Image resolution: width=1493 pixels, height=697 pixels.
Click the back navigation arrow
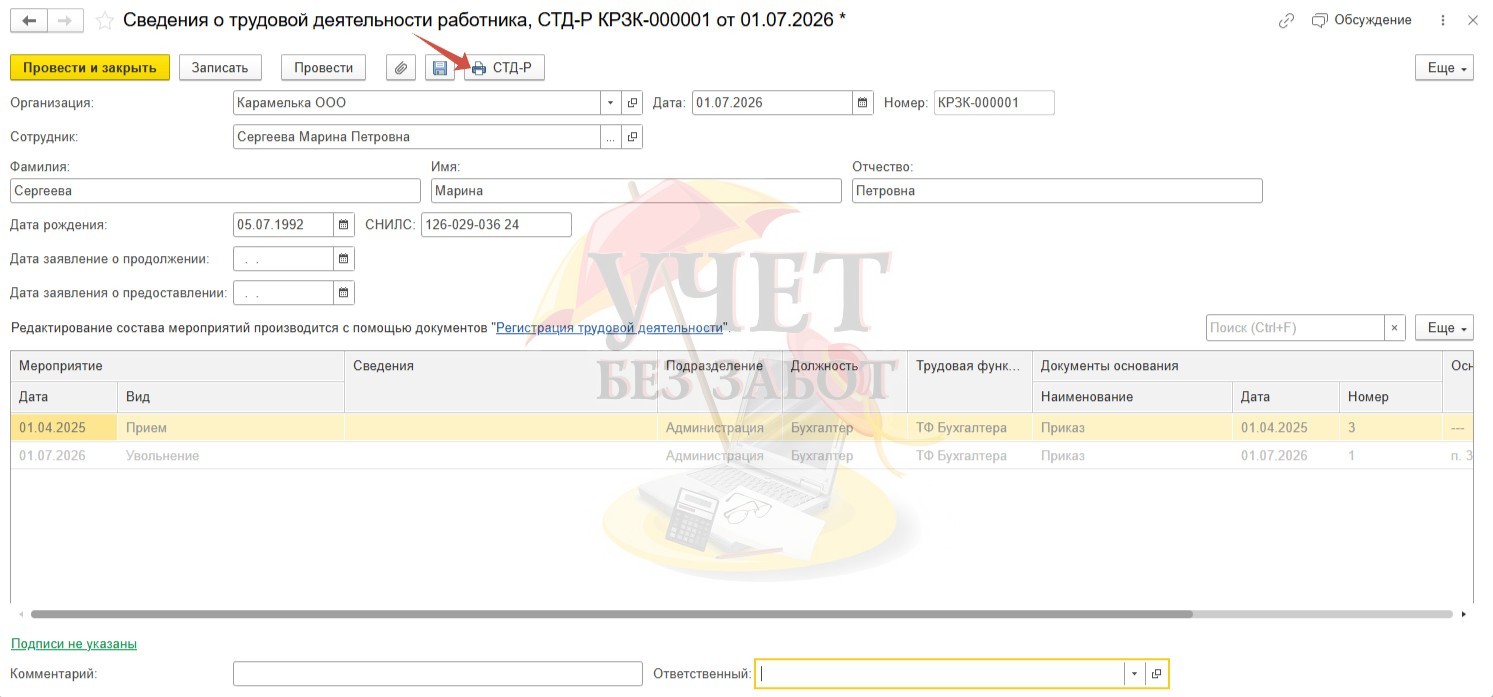tap(29, 20)
